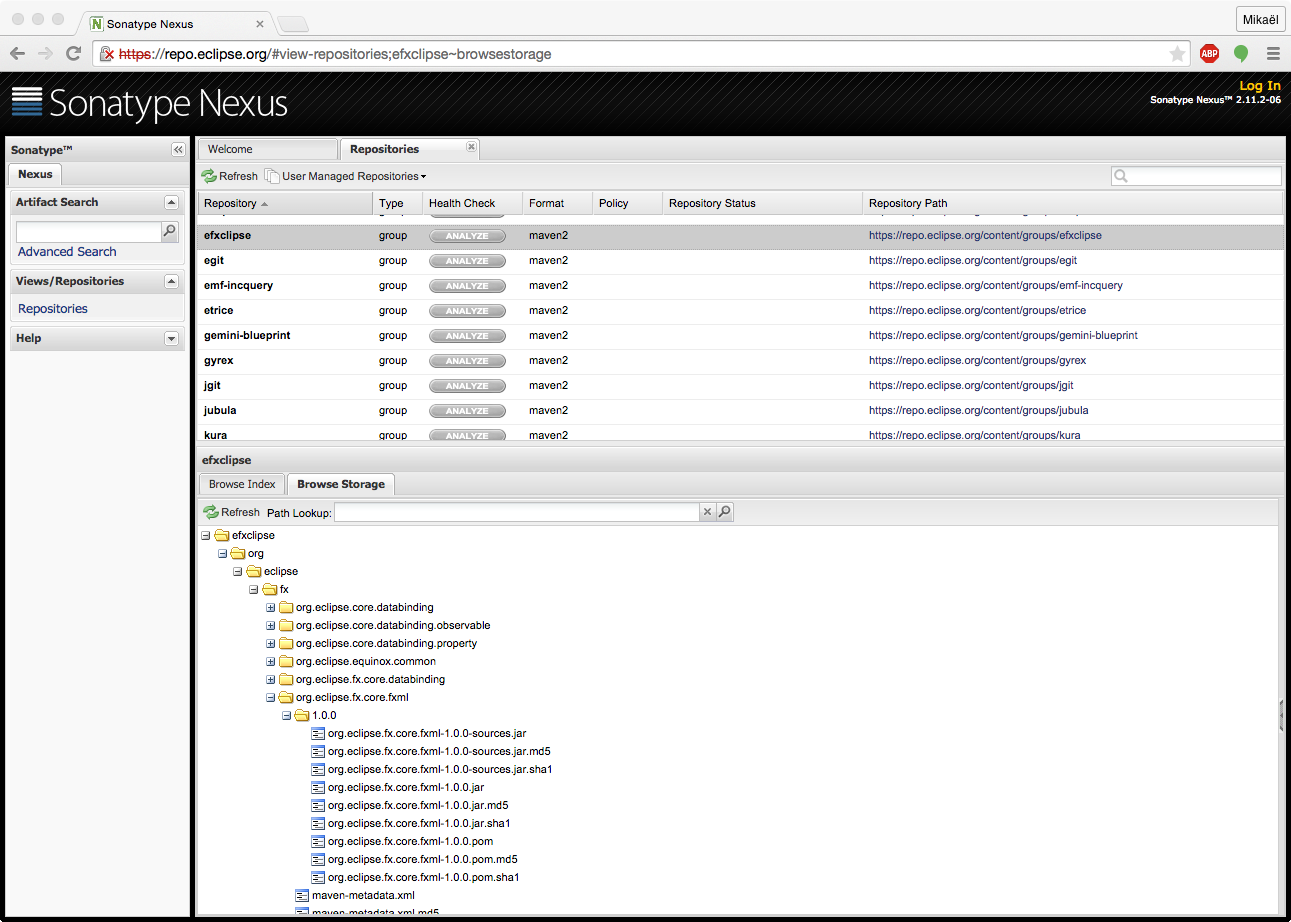
Task: Click the search magnifier in repository filter box
Action: pyautogui.click(x=1121, y=176)
